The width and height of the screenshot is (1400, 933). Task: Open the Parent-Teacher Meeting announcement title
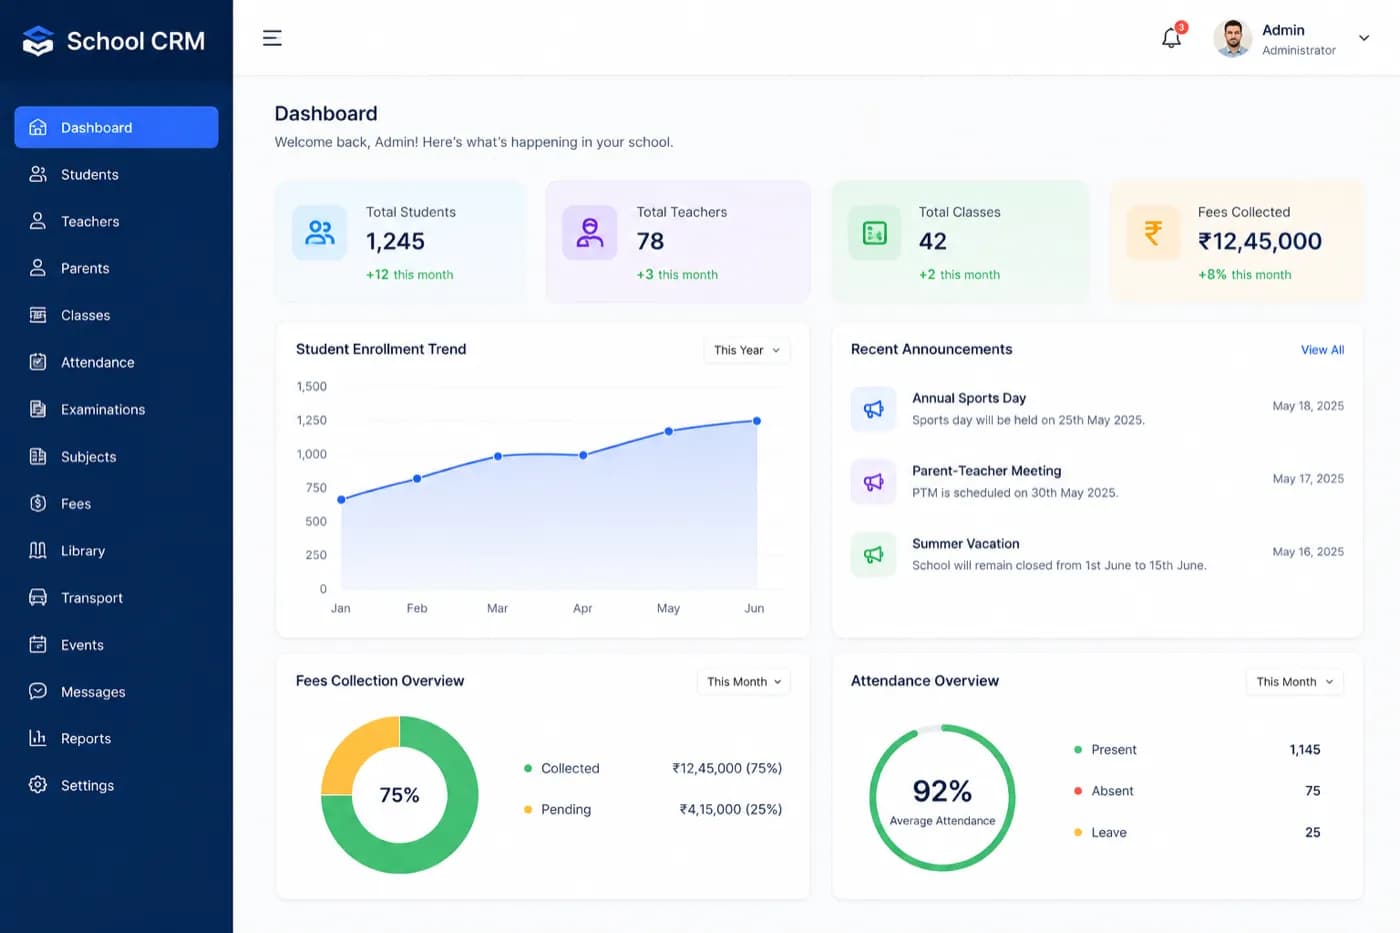tap(987, 471)
